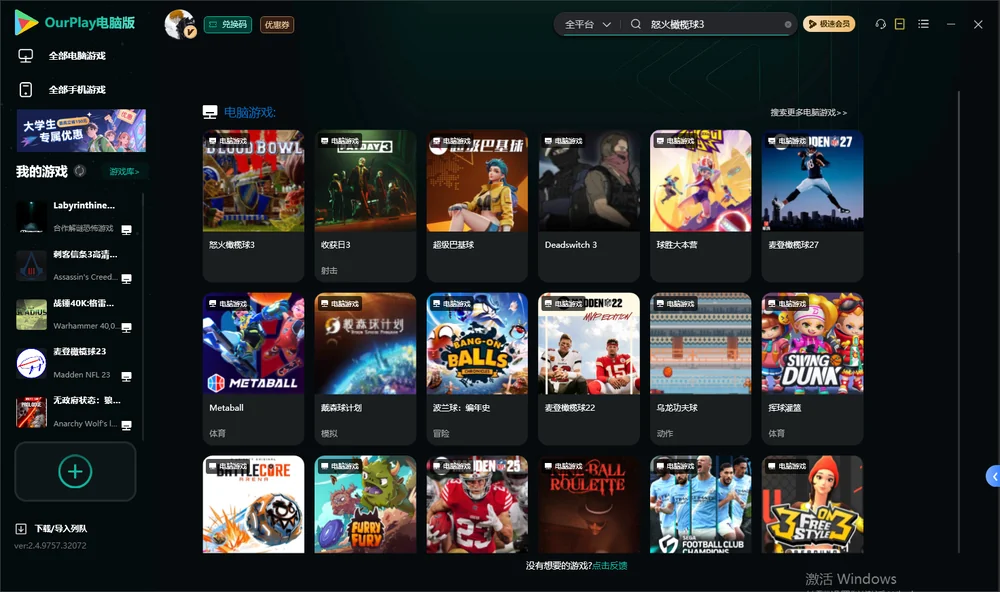Click the PC icon in Warhammer 40,0 row

pyautogui.click(x=127, y=327)
